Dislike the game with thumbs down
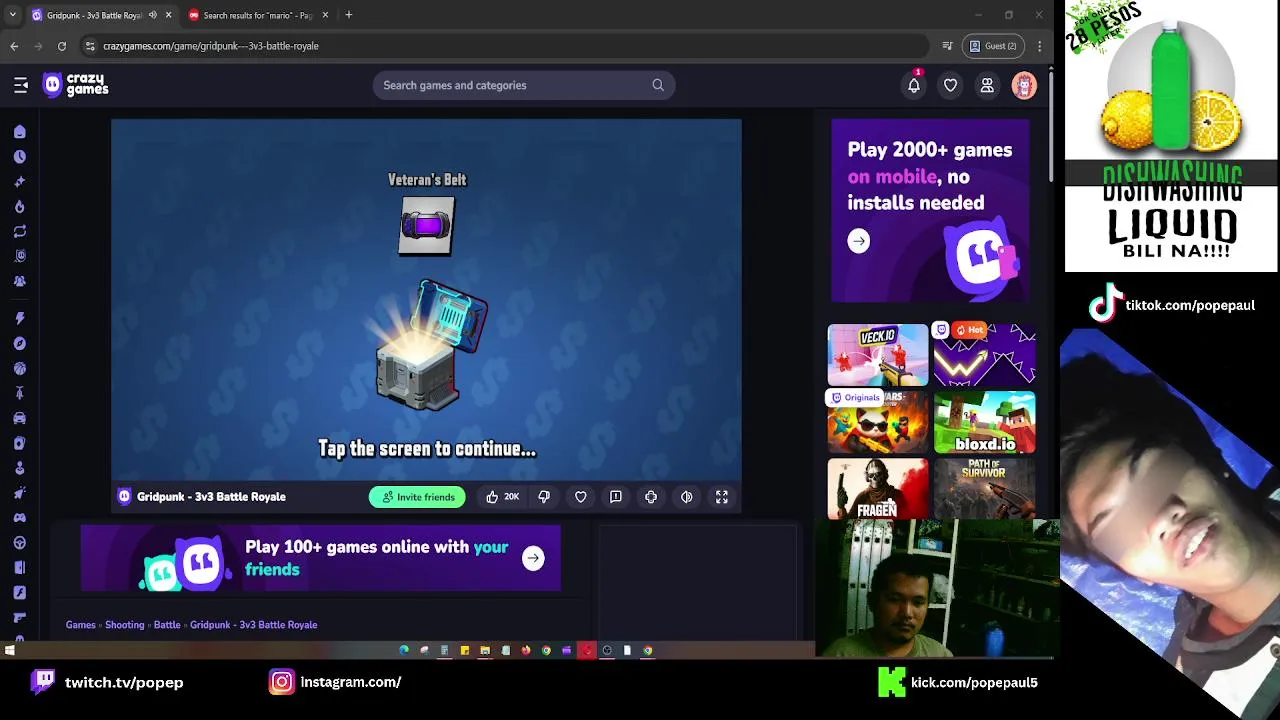 (544, 497)
